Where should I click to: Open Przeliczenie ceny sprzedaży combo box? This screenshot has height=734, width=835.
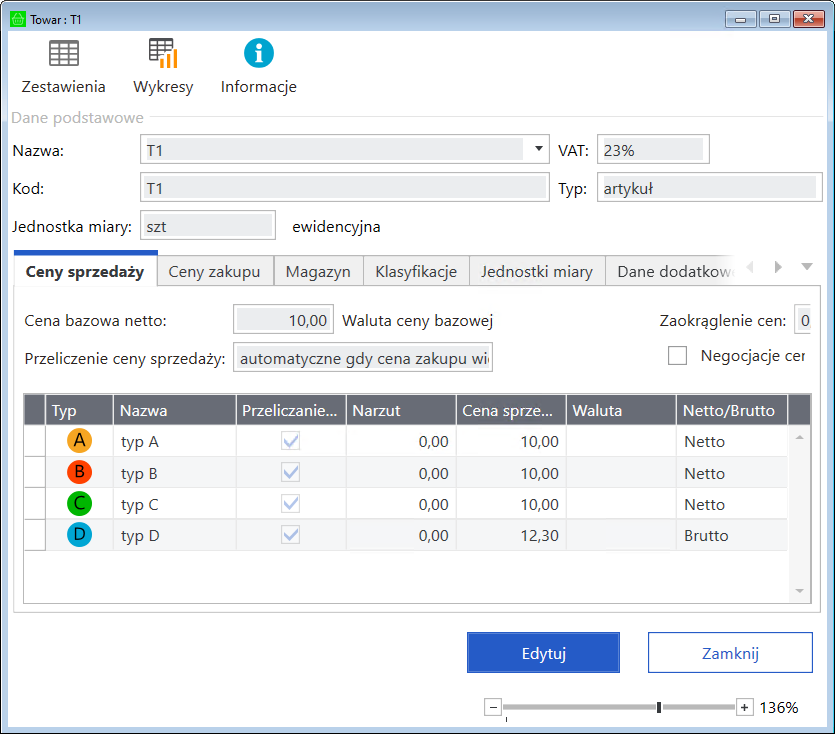tap(363, 358)
